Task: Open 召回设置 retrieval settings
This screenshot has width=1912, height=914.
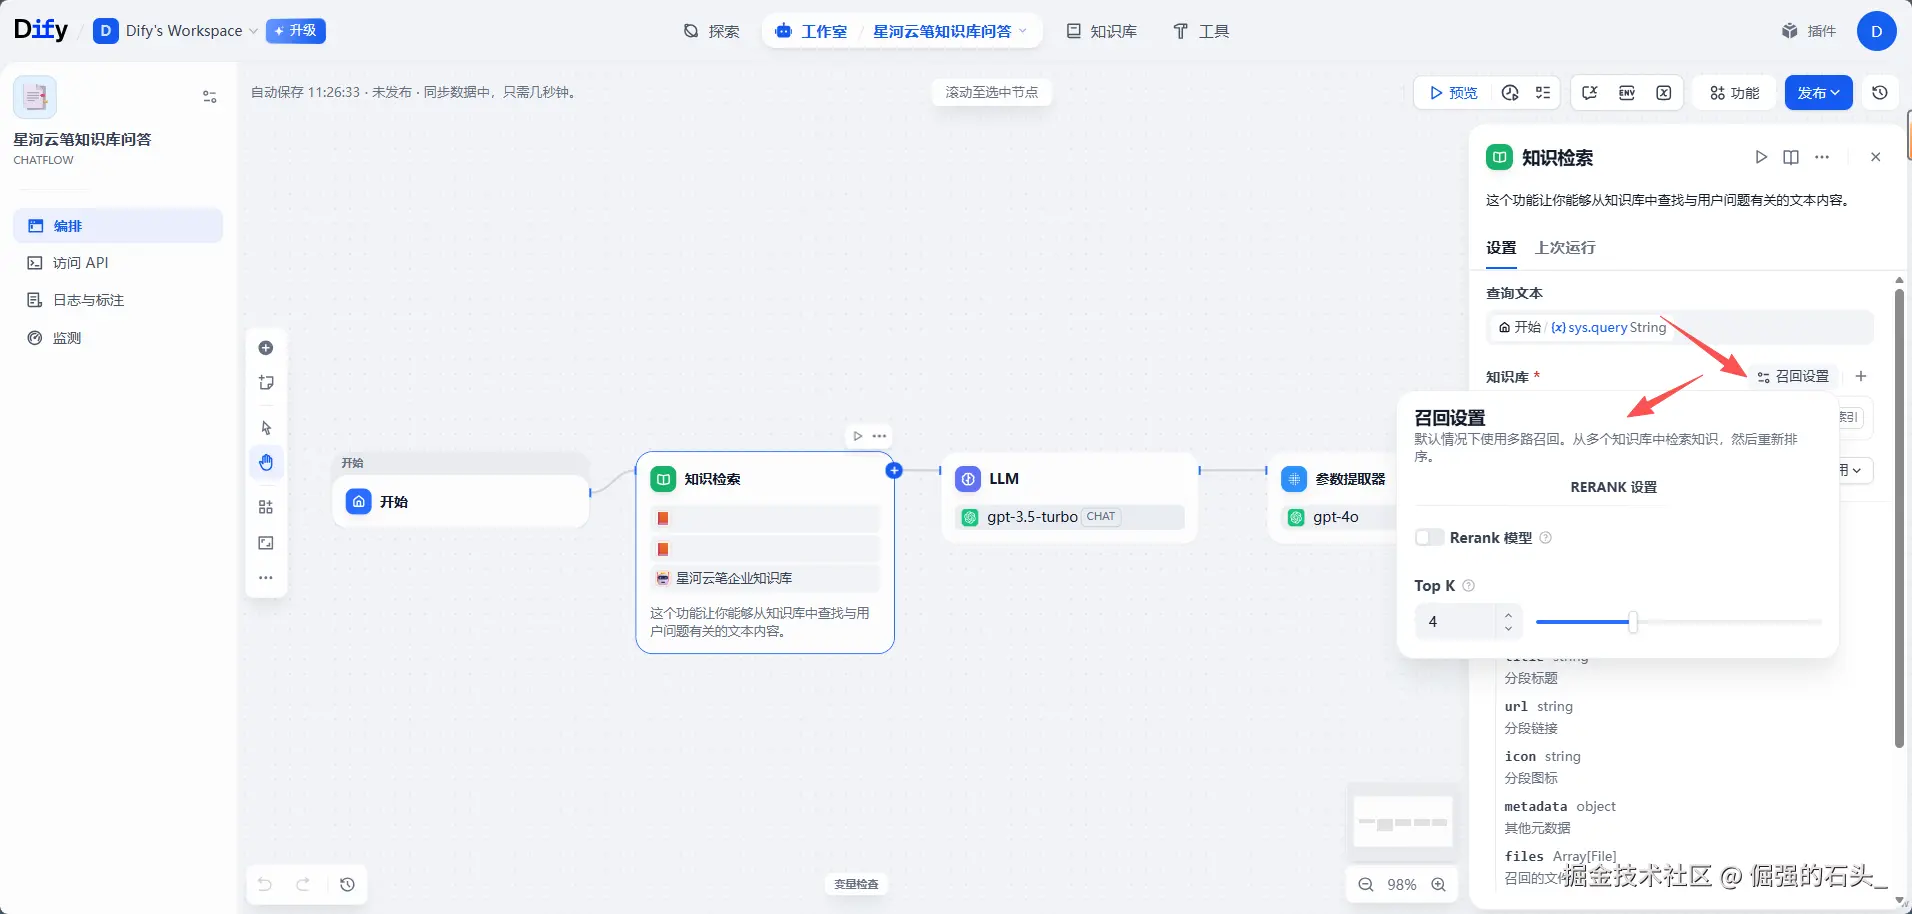Action: pos(1793,376)
